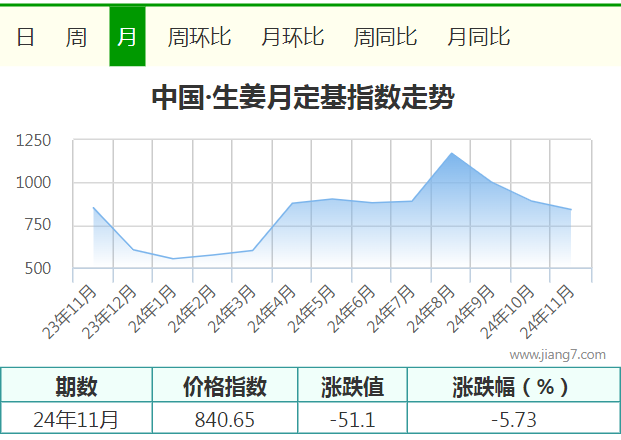The height and width of the screenshot is (440, 621).
Task: Click the 24年7月 axis label
Action: pyautogui.click(x=391, y=309)
